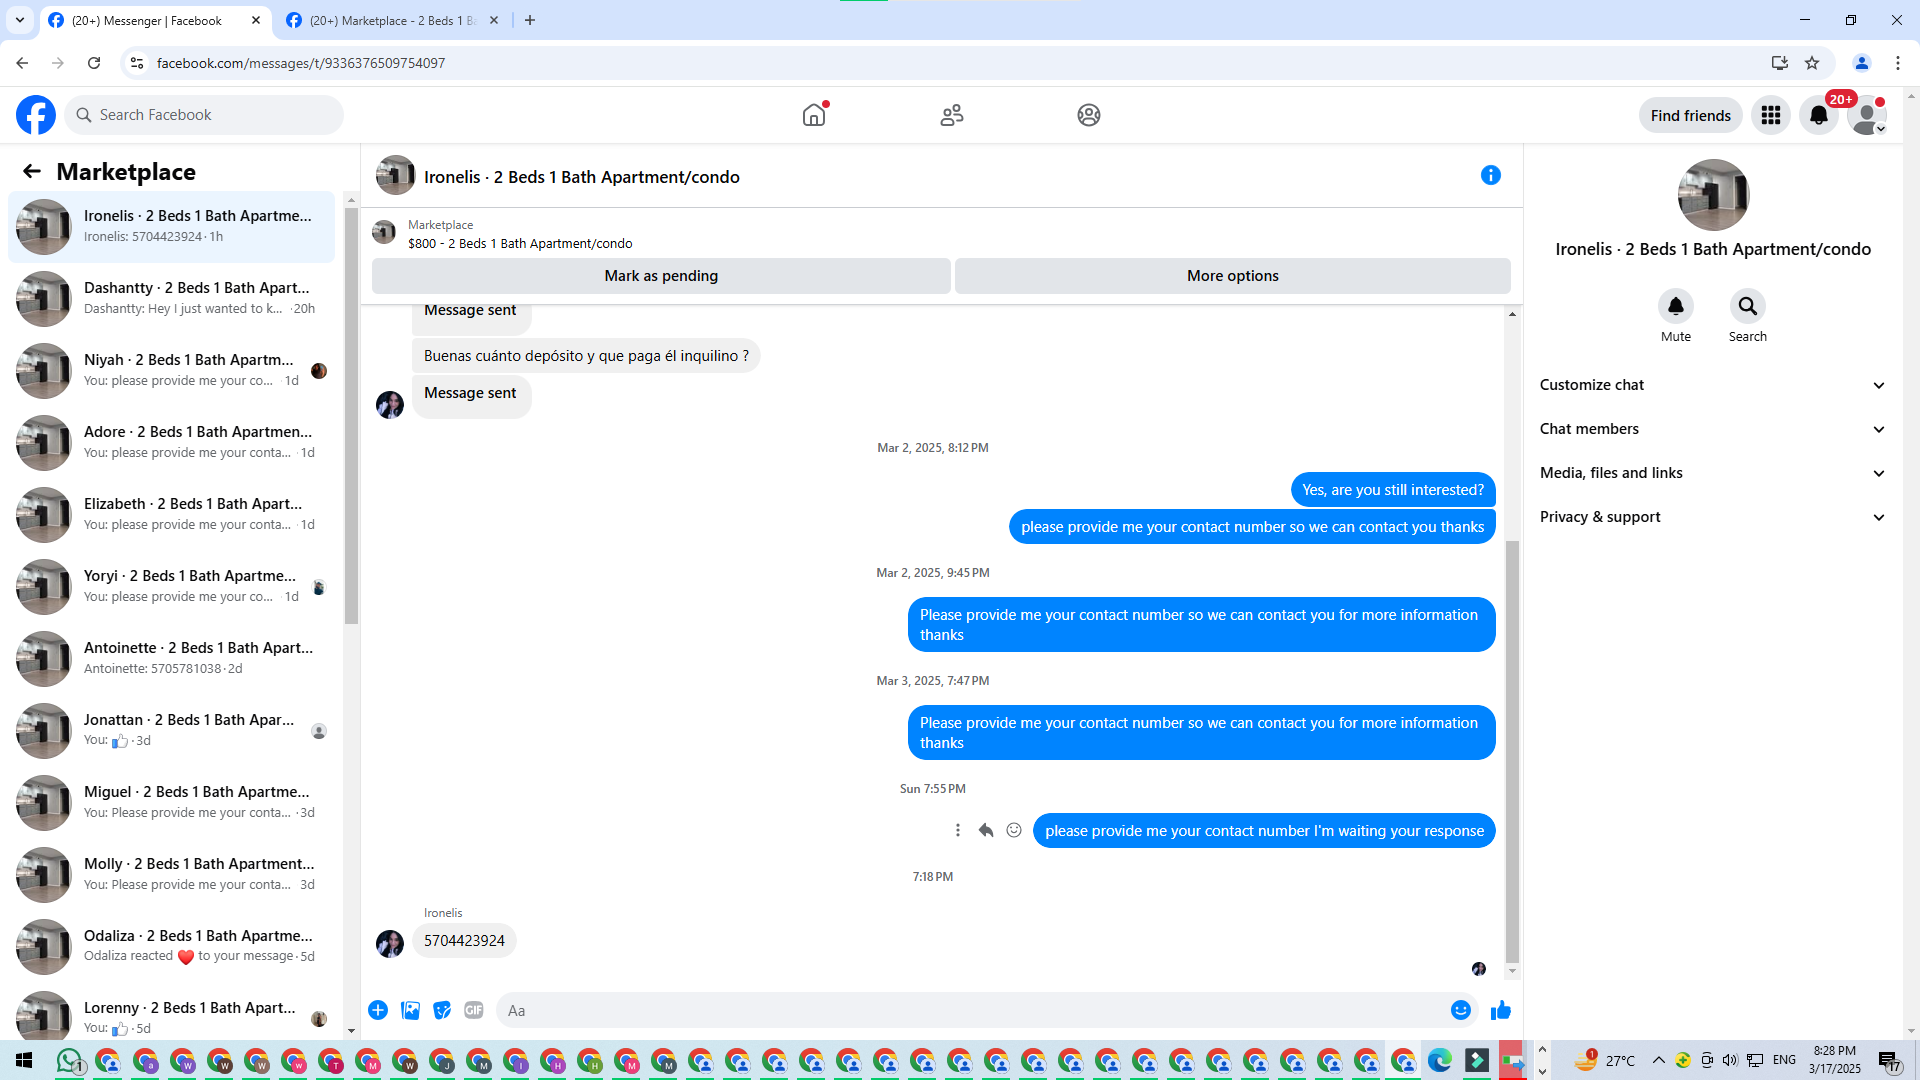Expand the Customize chat section
This screenshot has height=1080, width=1920.
[1712, 385]
